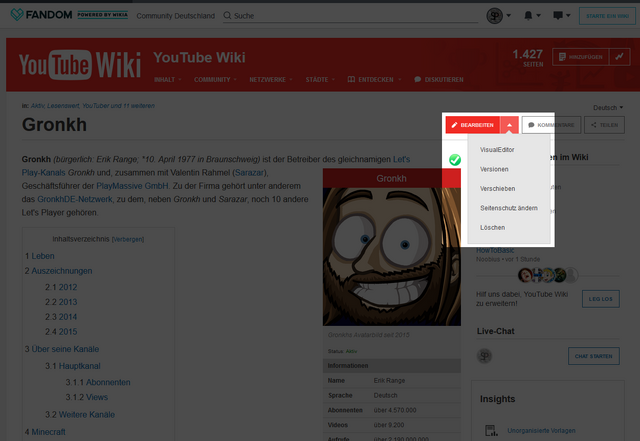Click the Live-Chat user avatar
The height and width of the screenshot is (441, 640).
pos(484,356)
